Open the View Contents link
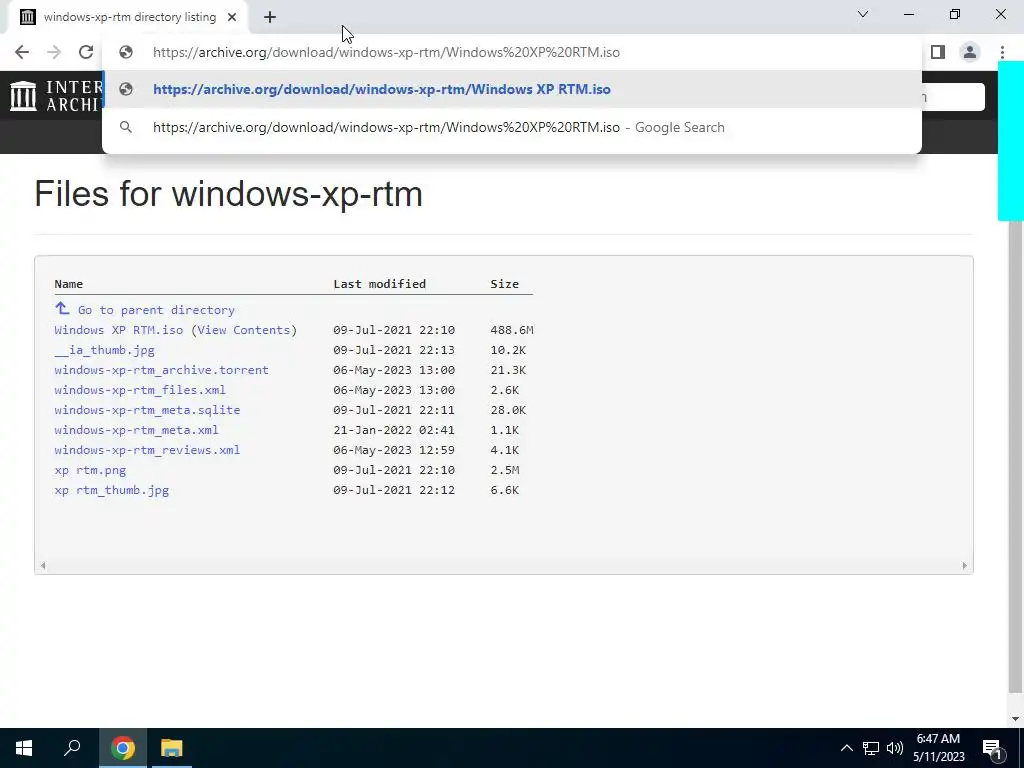Image resolution: width=1024 pixels, height=768 pixels. tap(244, 330)
